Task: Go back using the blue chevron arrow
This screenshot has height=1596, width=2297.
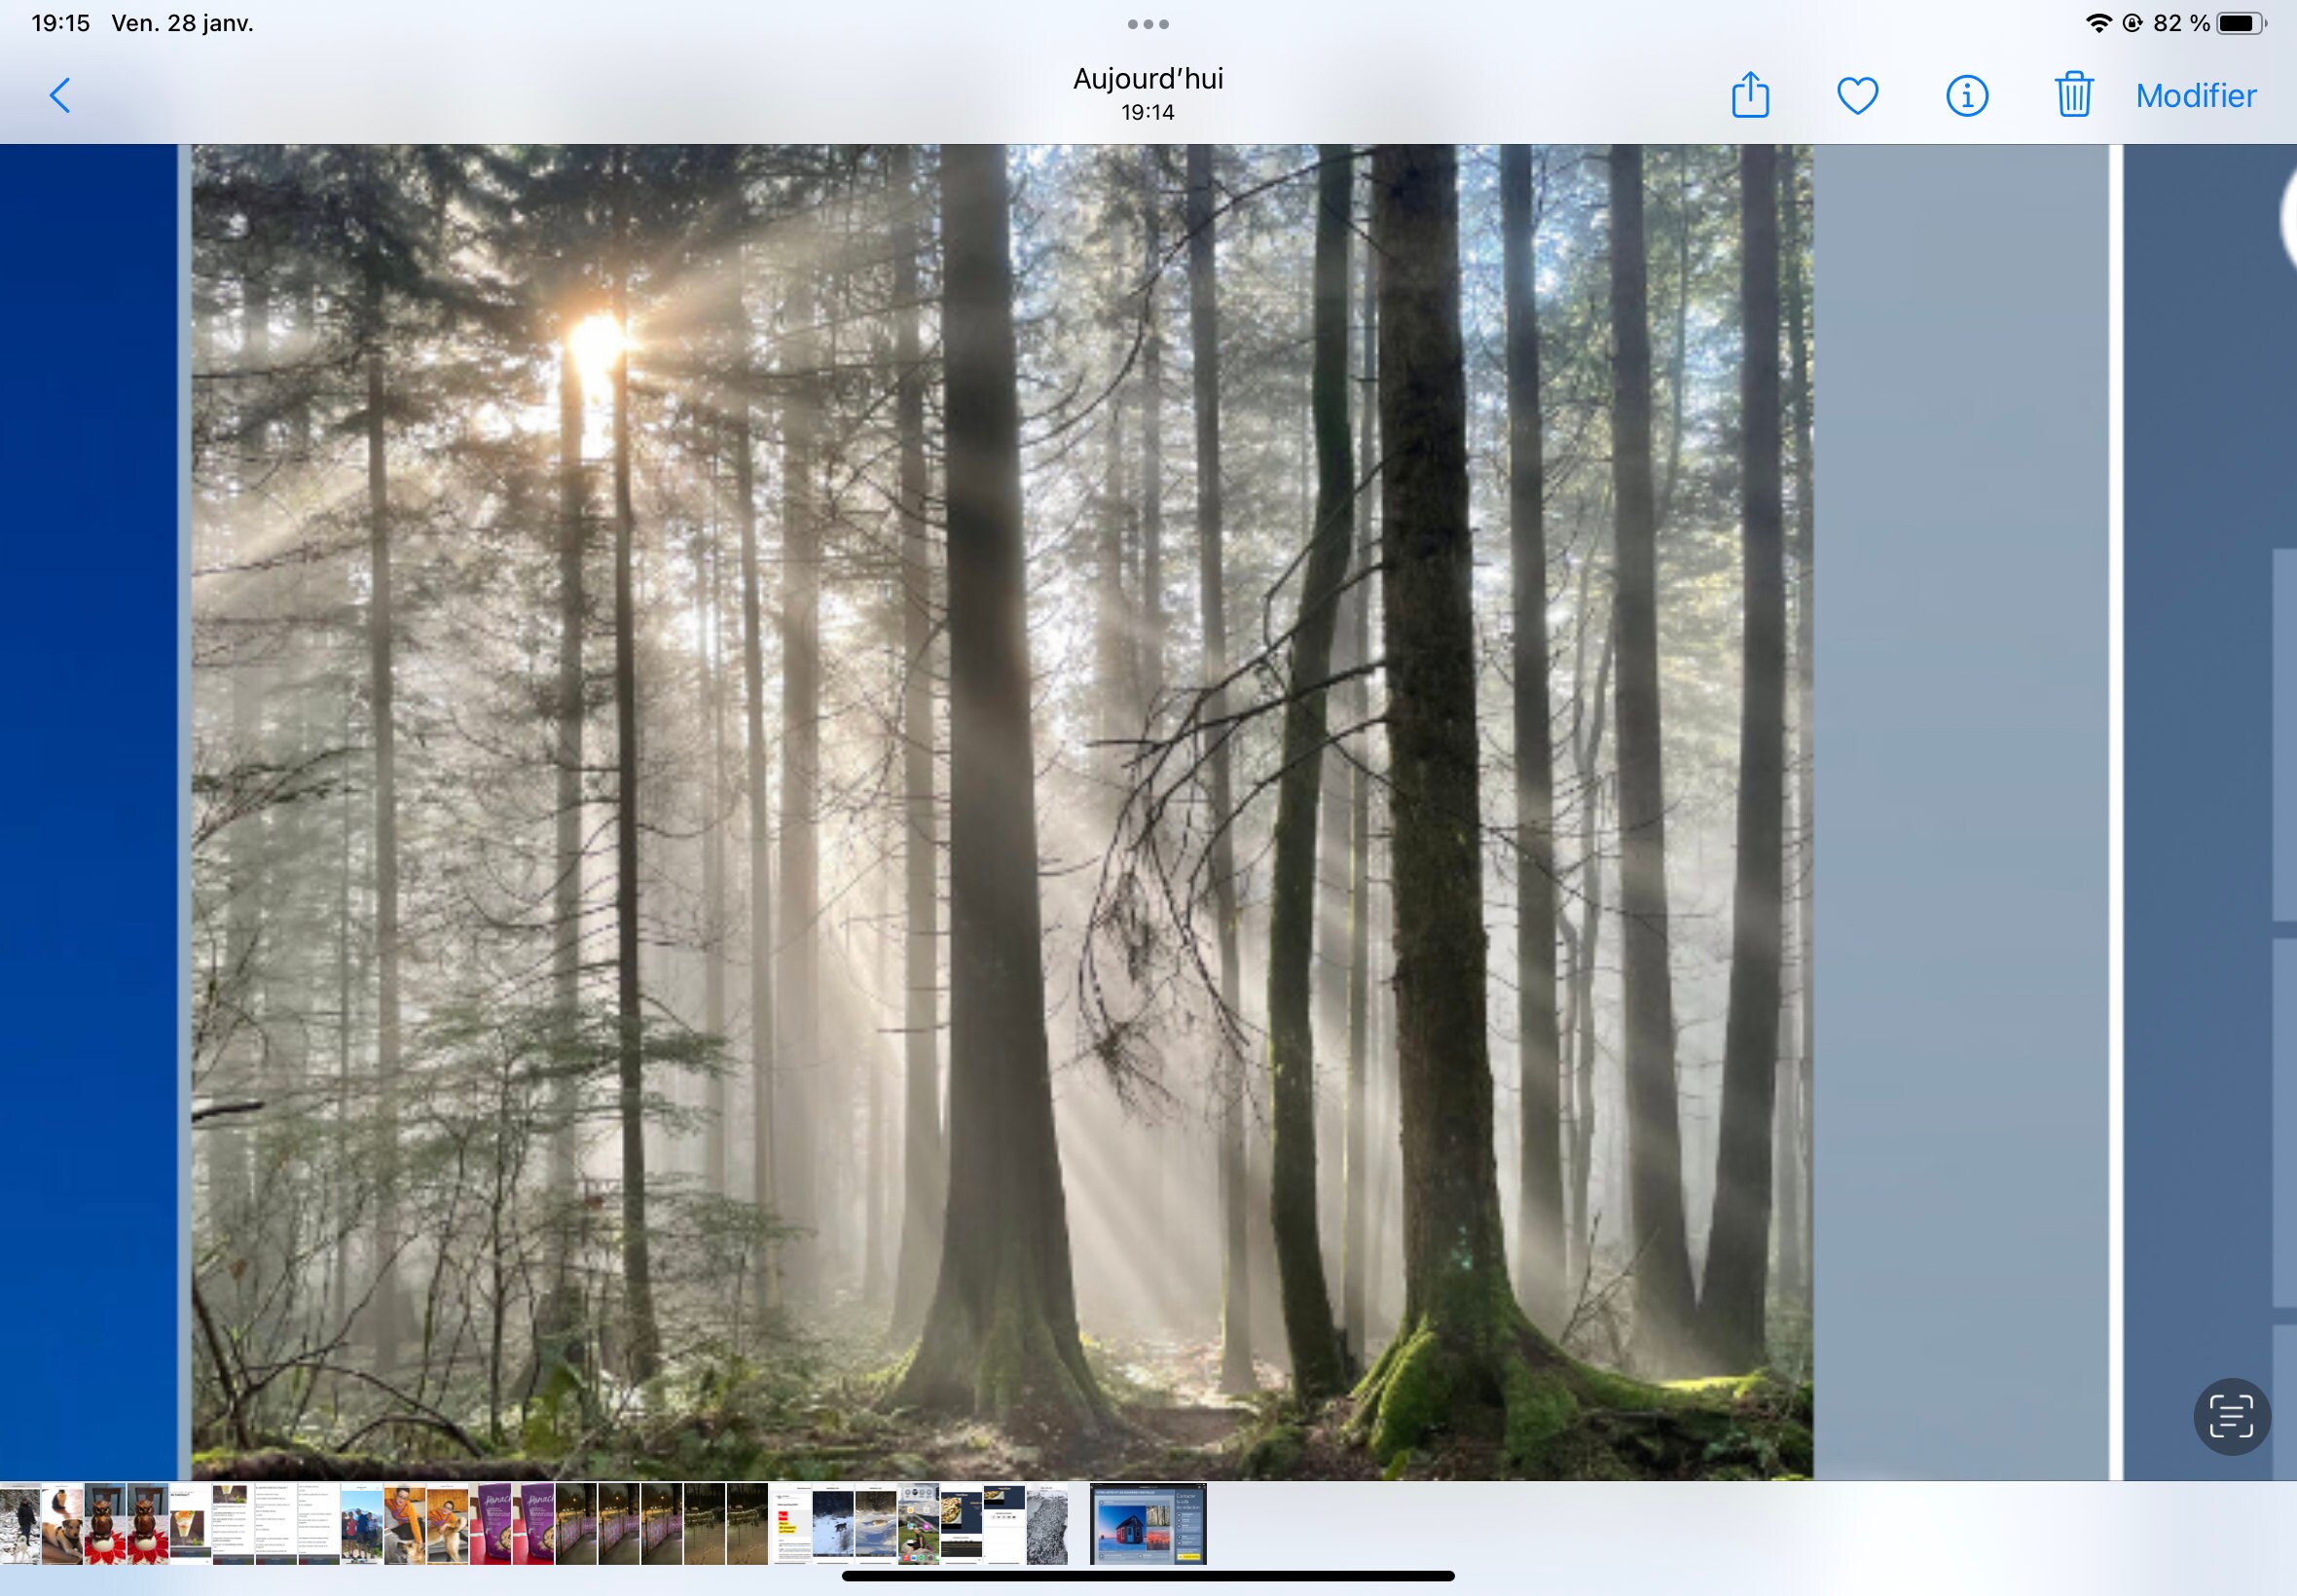Action: 60,96
